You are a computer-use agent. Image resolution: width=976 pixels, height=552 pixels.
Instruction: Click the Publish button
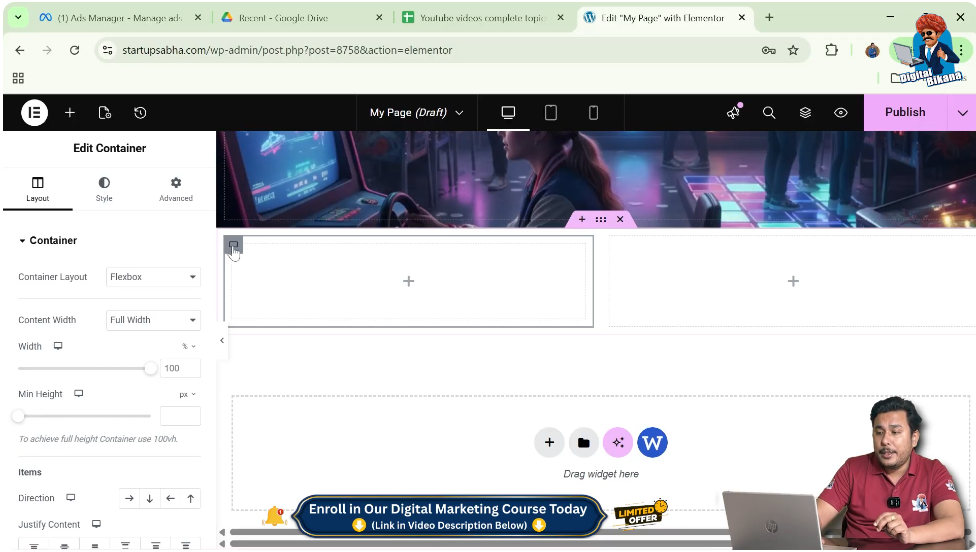point(904,113)
